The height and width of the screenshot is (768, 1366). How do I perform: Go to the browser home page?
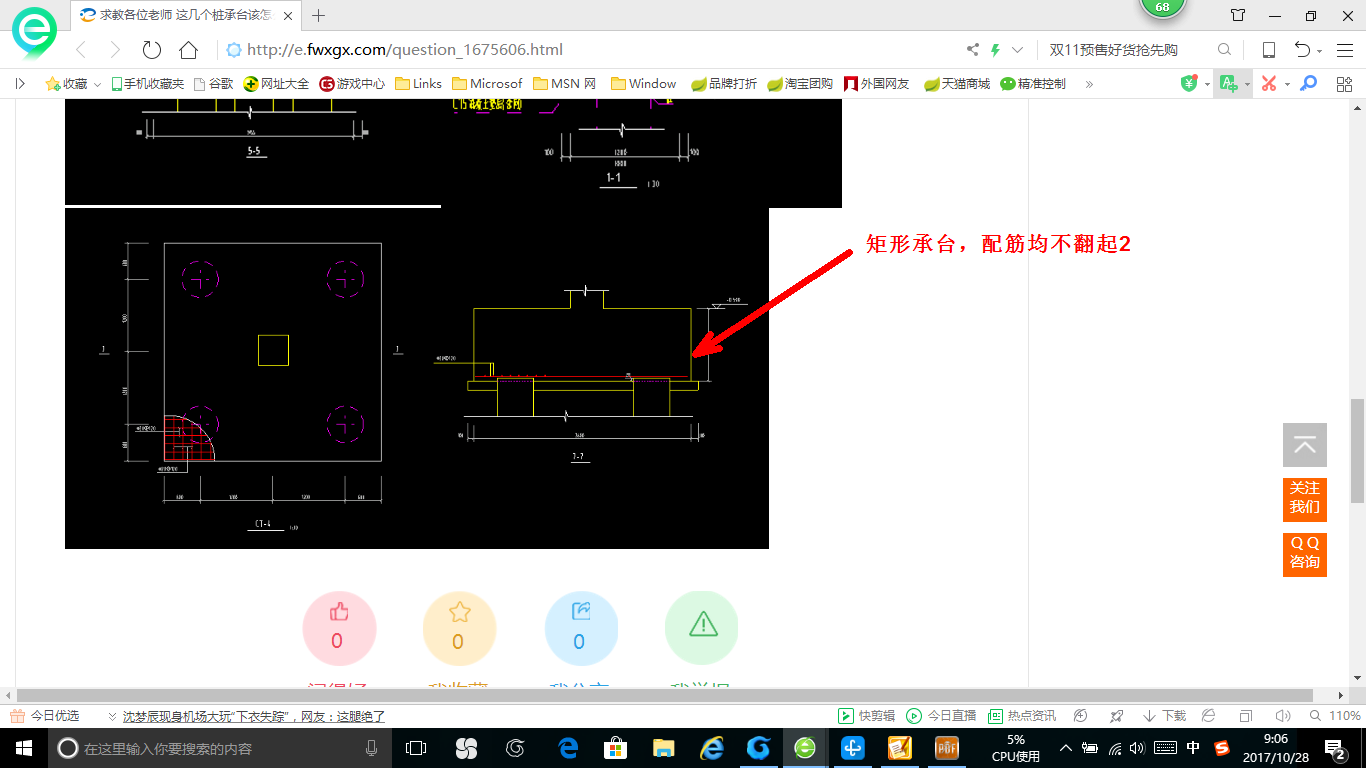click(188, 50)
